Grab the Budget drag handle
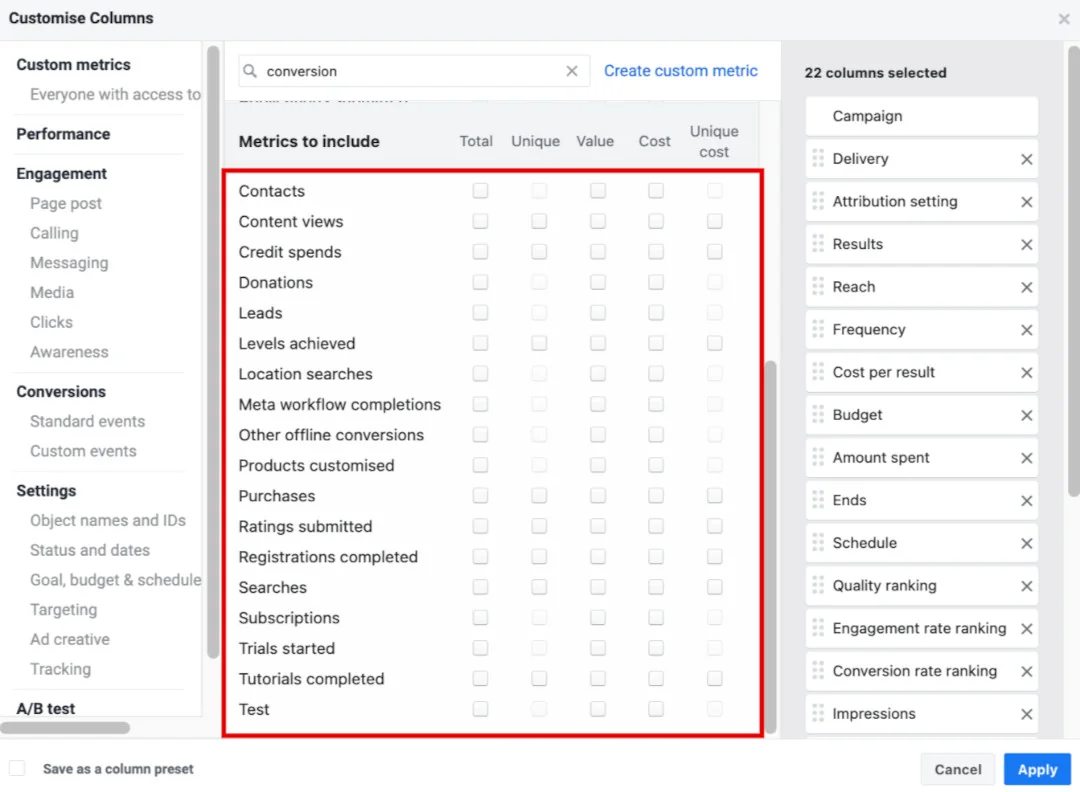The image size is (1080, 792). (818, 415)
